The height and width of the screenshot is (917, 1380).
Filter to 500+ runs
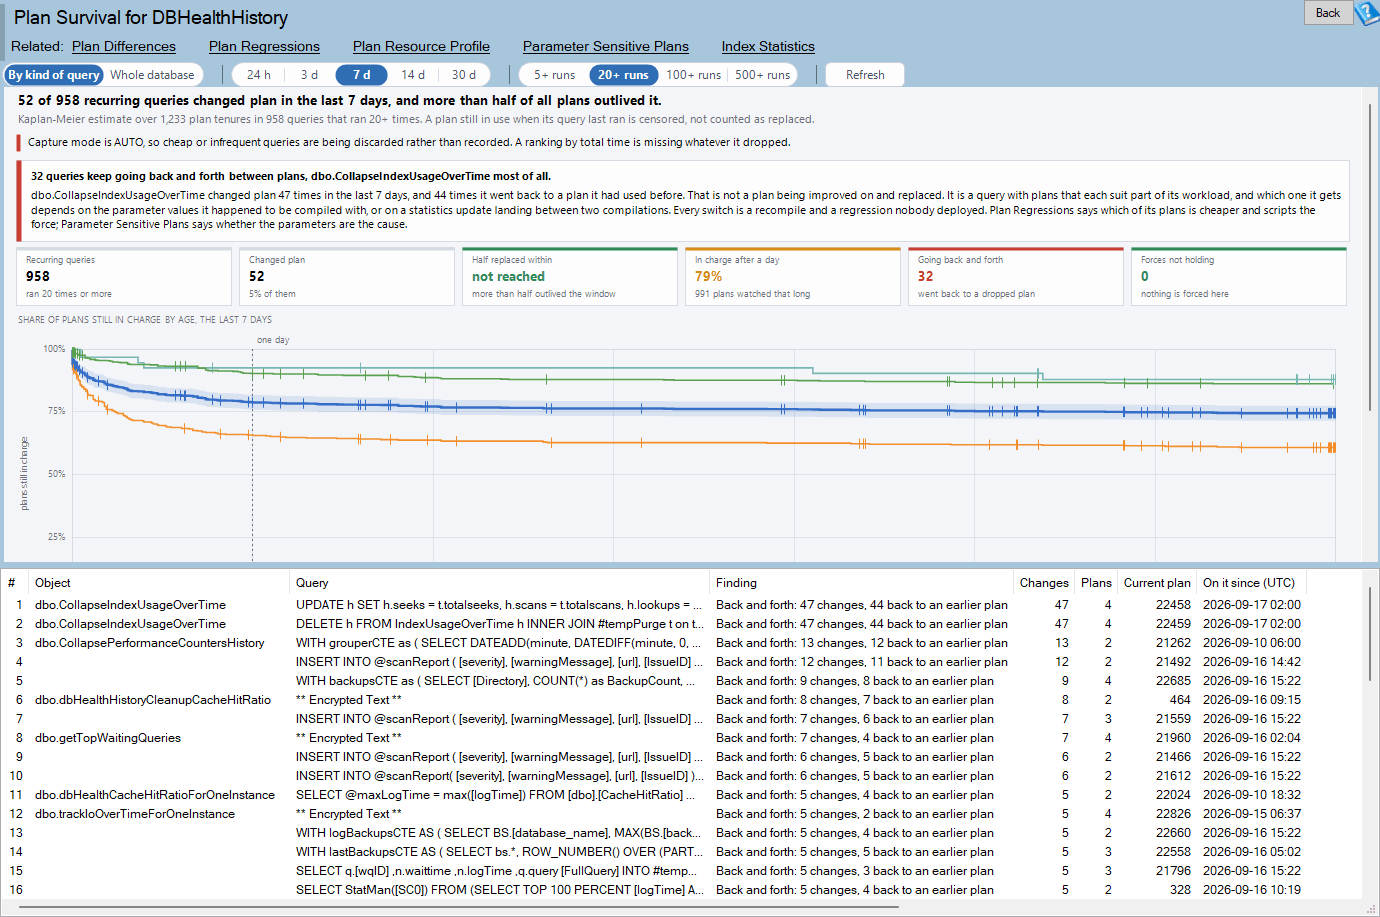(x=763, y=75)
